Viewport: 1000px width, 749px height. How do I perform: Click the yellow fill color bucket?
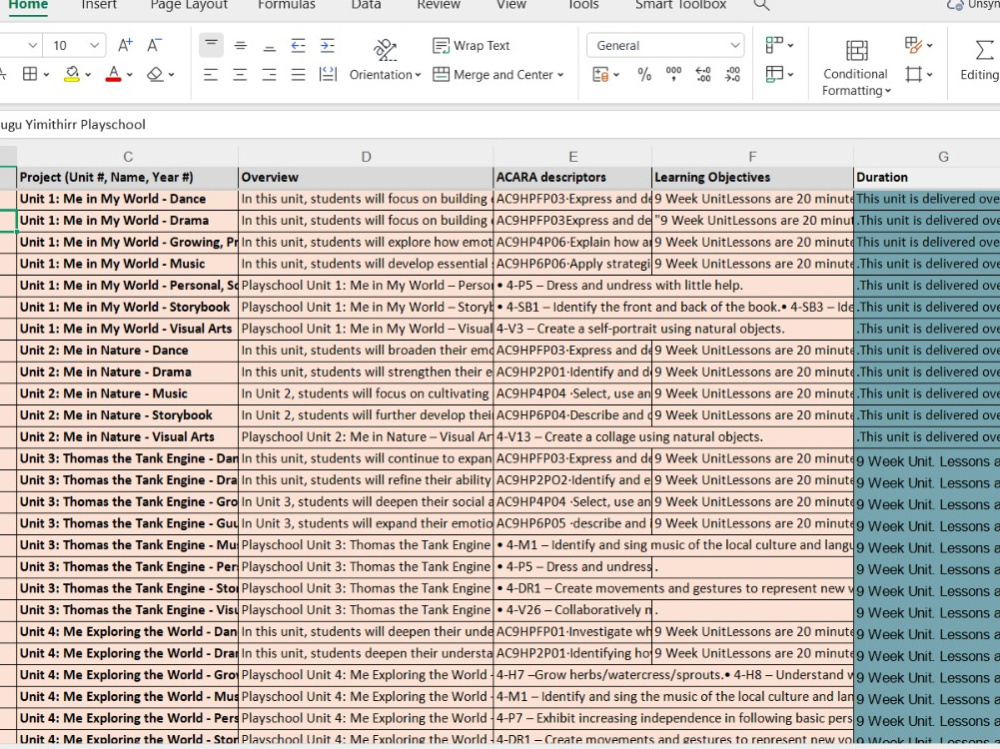72,74
